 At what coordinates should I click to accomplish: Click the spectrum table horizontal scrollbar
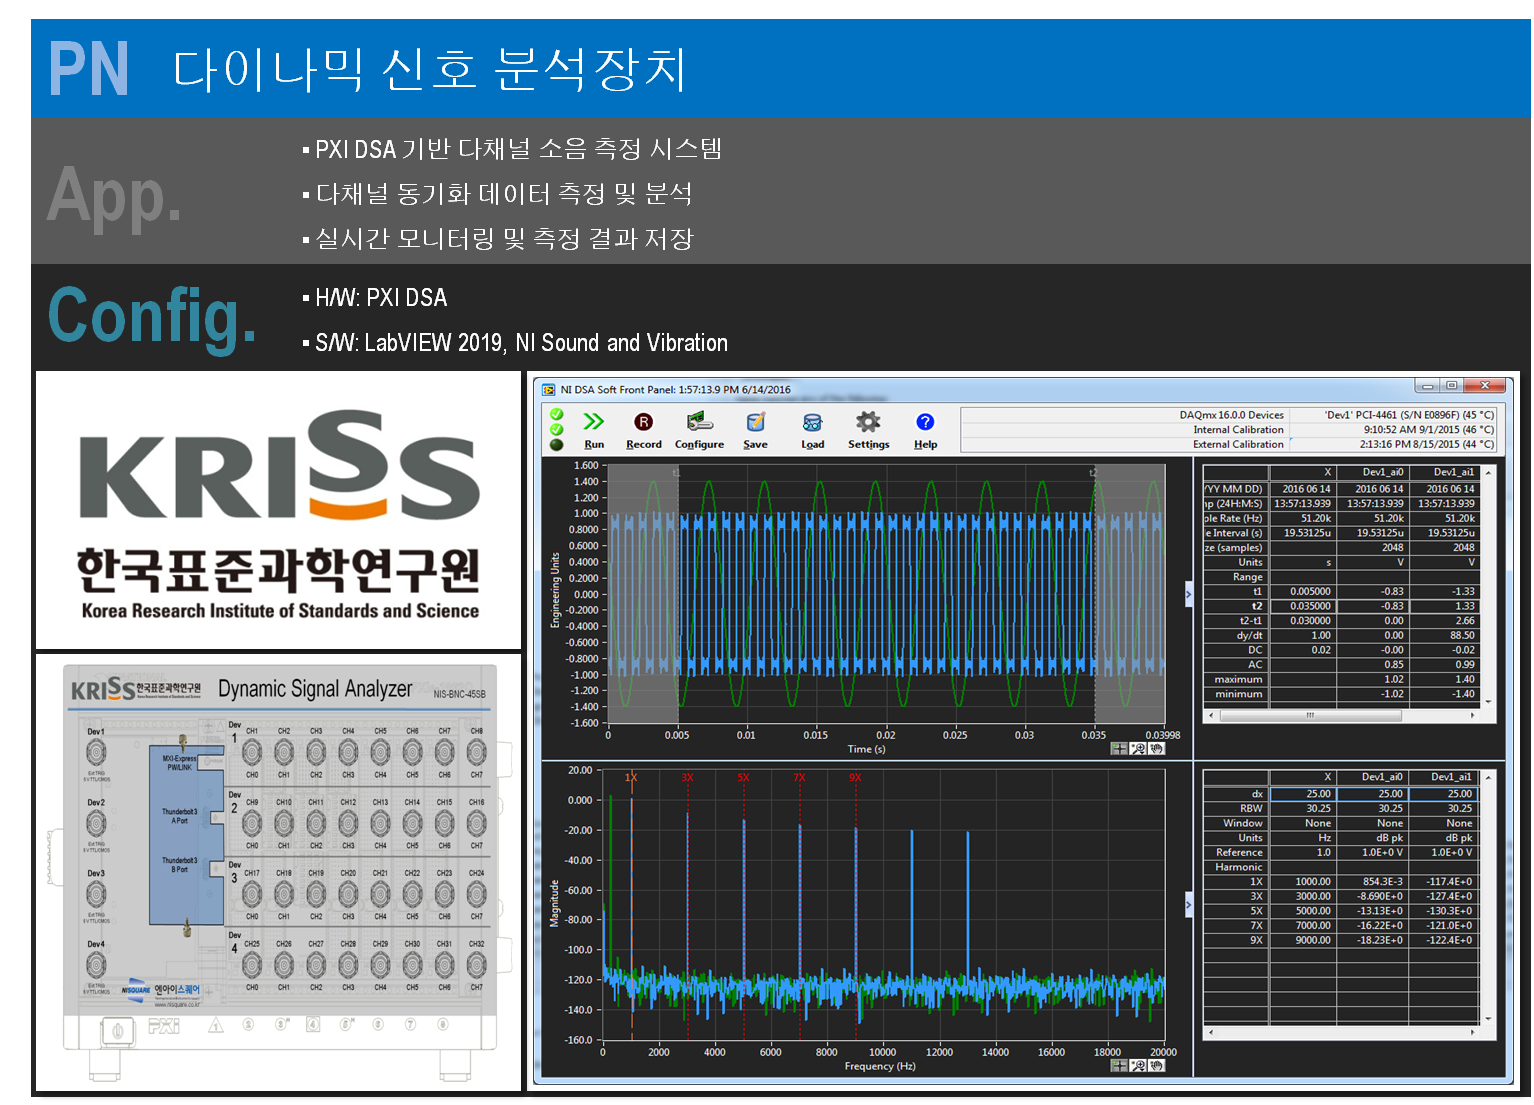[1341, 1032]
